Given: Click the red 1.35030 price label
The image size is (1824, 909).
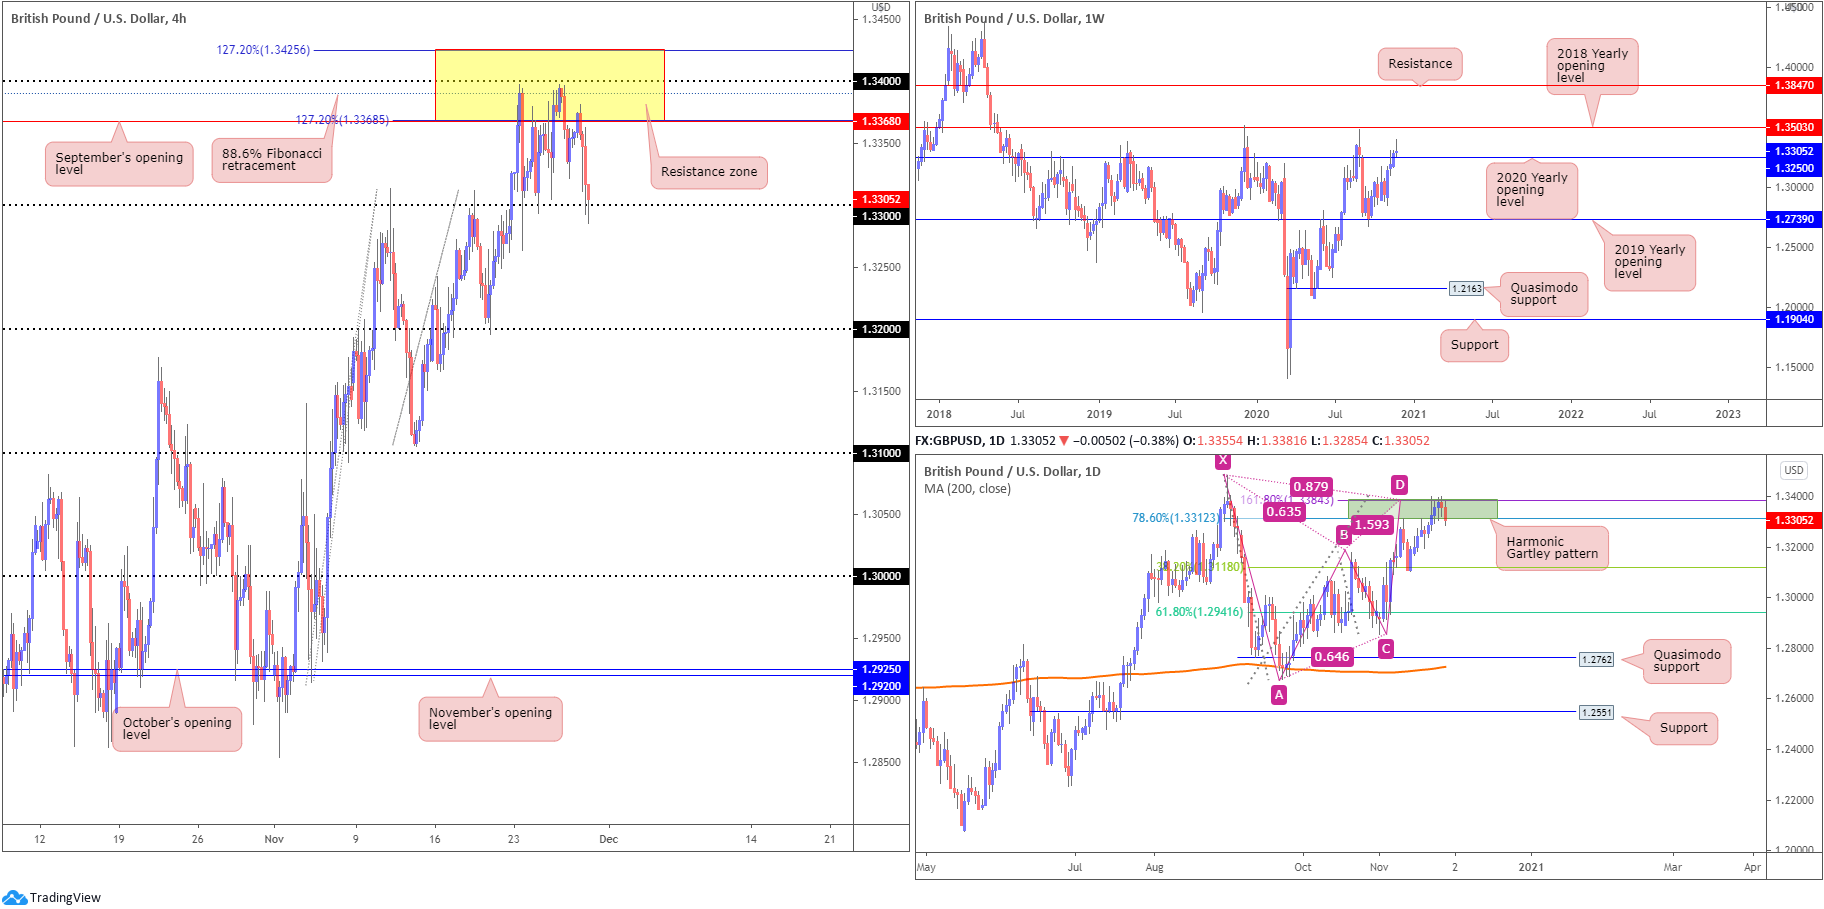Looking at the screenshot, I should (x=1794, y=127).
